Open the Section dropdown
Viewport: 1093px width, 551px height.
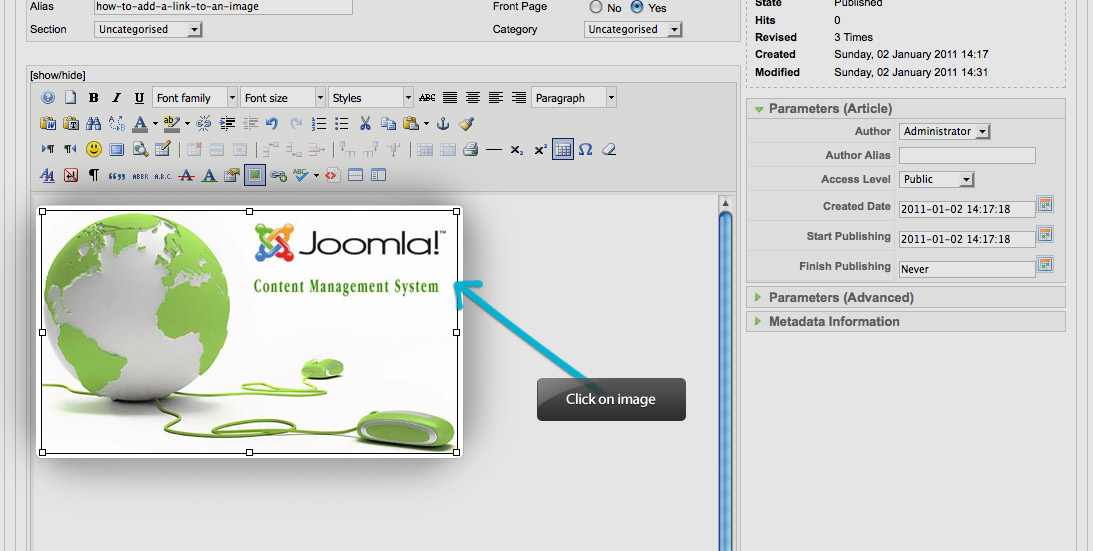point(148,29)
